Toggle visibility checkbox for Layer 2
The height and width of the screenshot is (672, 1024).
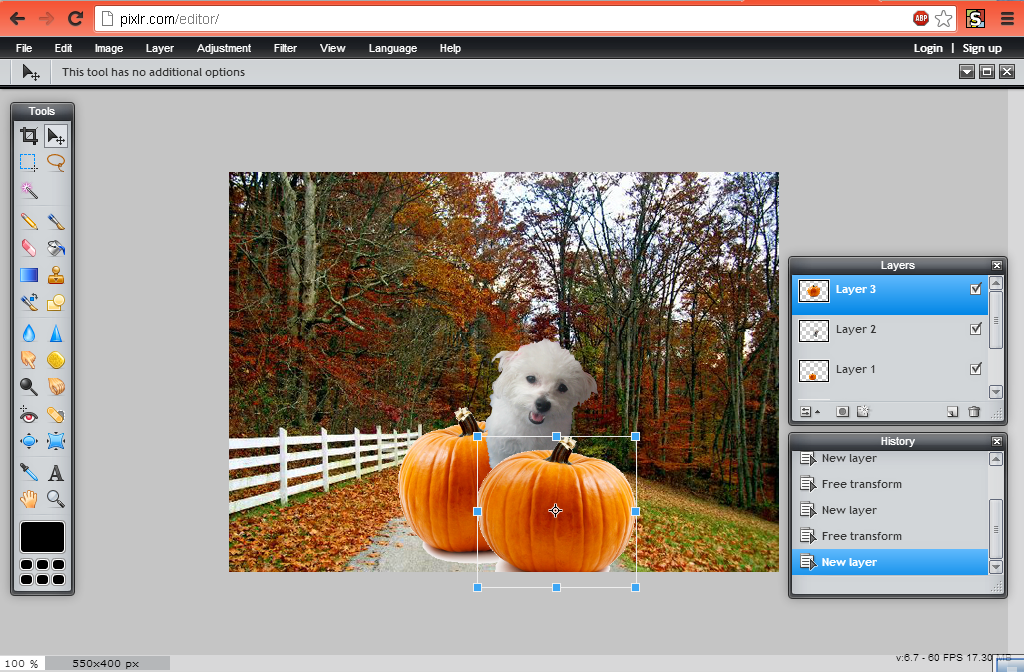976,328
